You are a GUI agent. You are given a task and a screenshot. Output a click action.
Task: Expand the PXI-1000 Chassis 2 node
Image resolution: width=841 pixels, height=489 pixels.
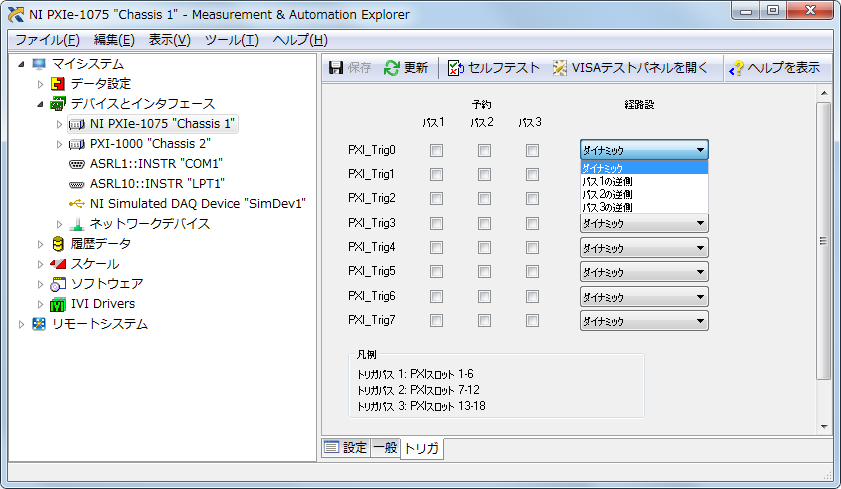[60, 144]
